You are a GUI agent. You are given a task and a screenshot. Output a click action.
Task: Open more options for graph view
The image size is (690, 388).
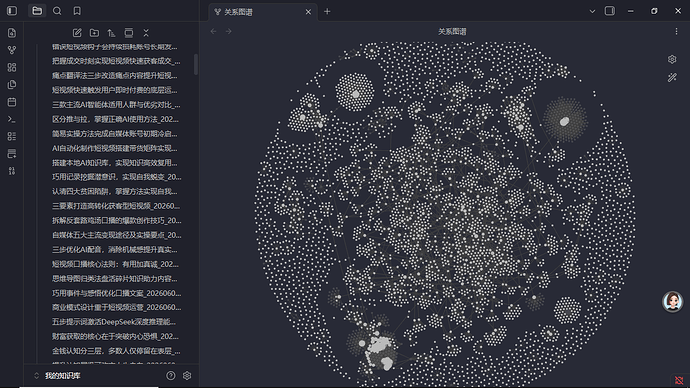(x=676, y=31)
